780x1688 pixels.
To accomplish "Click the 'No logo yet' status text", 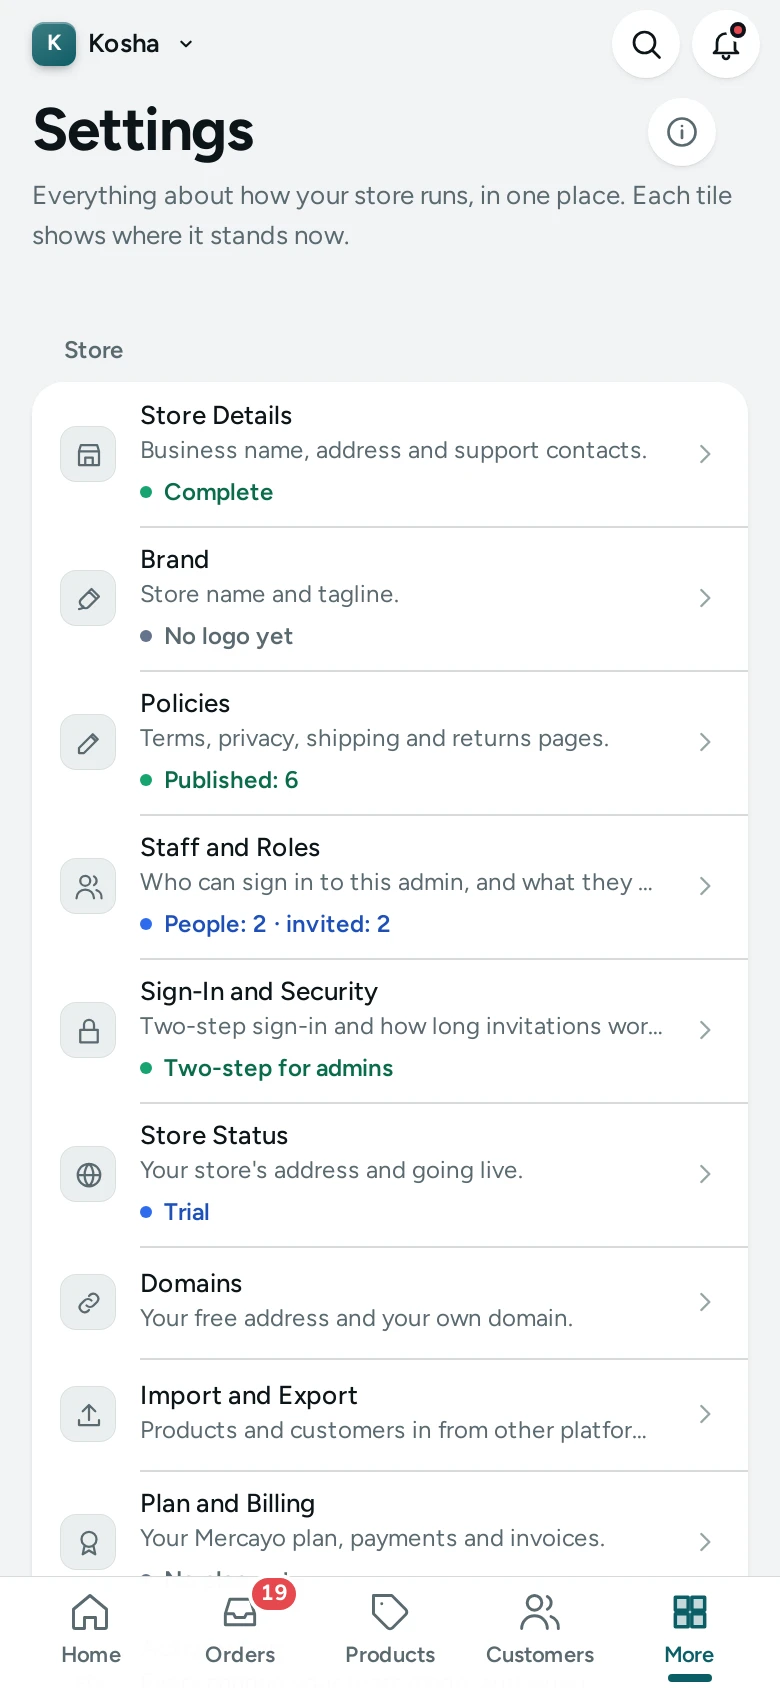I will 228,636.
